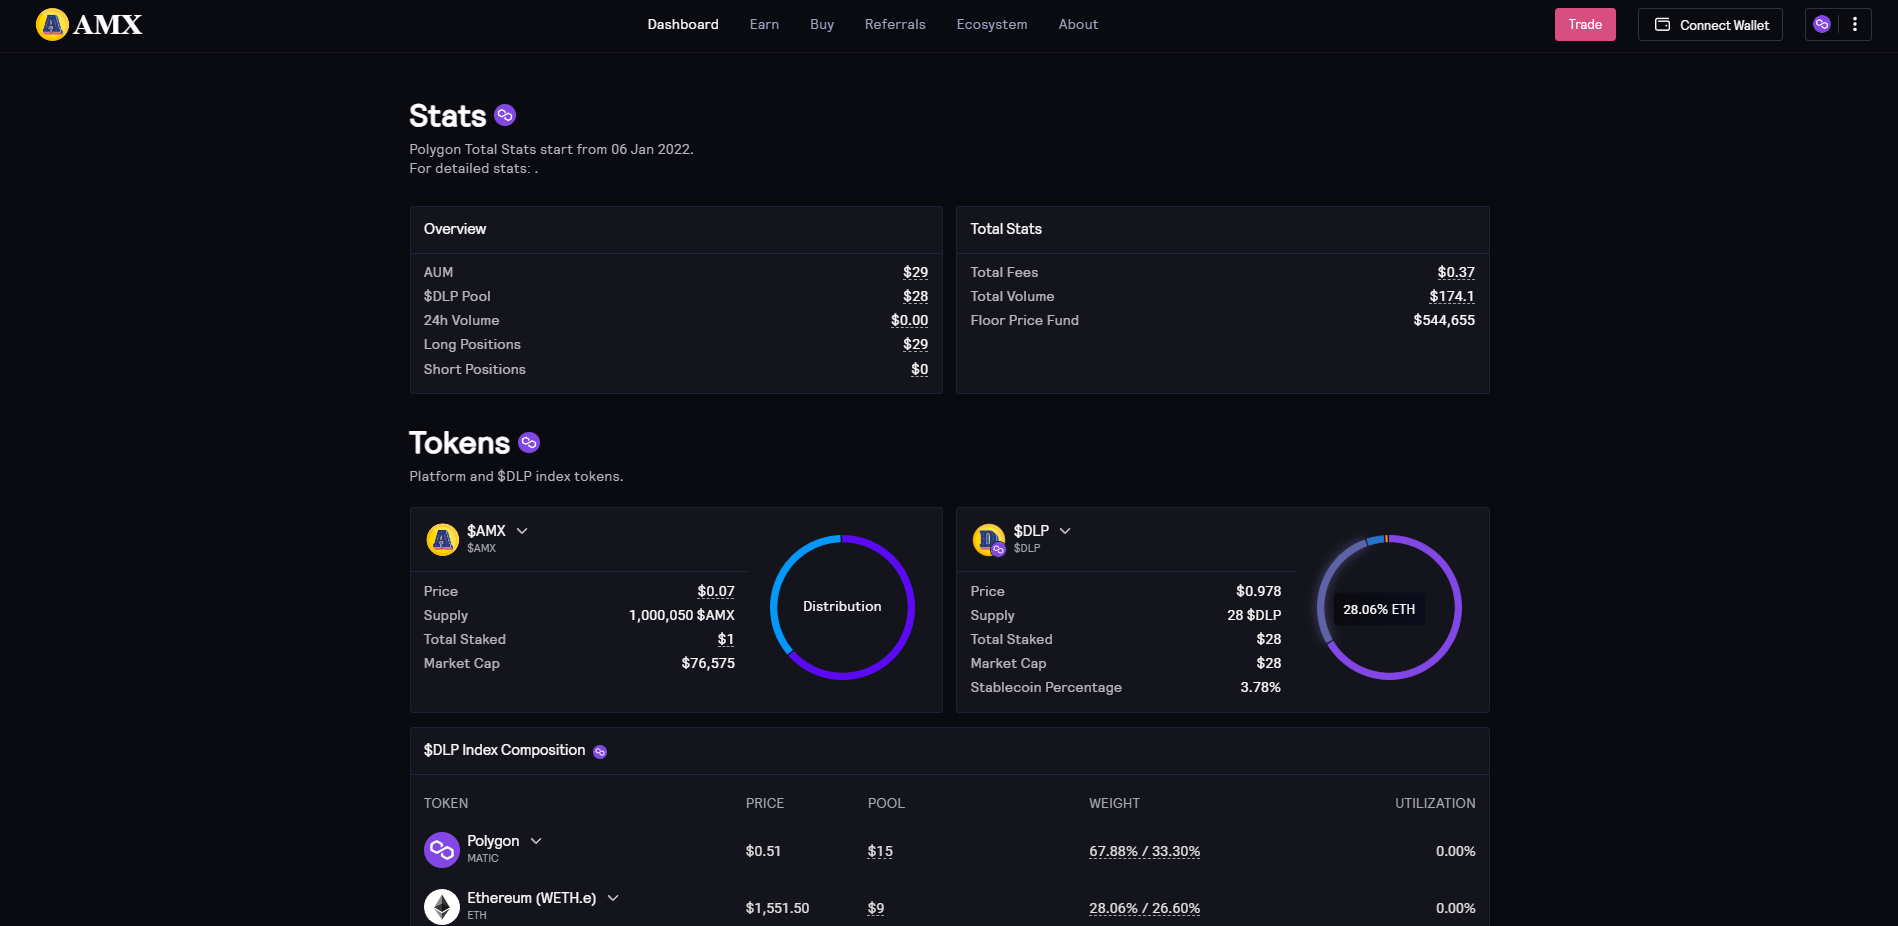This screenshot has height=926, width=1898.
Task: Click the Ethereum pool value $9
Action: [876, 908]
